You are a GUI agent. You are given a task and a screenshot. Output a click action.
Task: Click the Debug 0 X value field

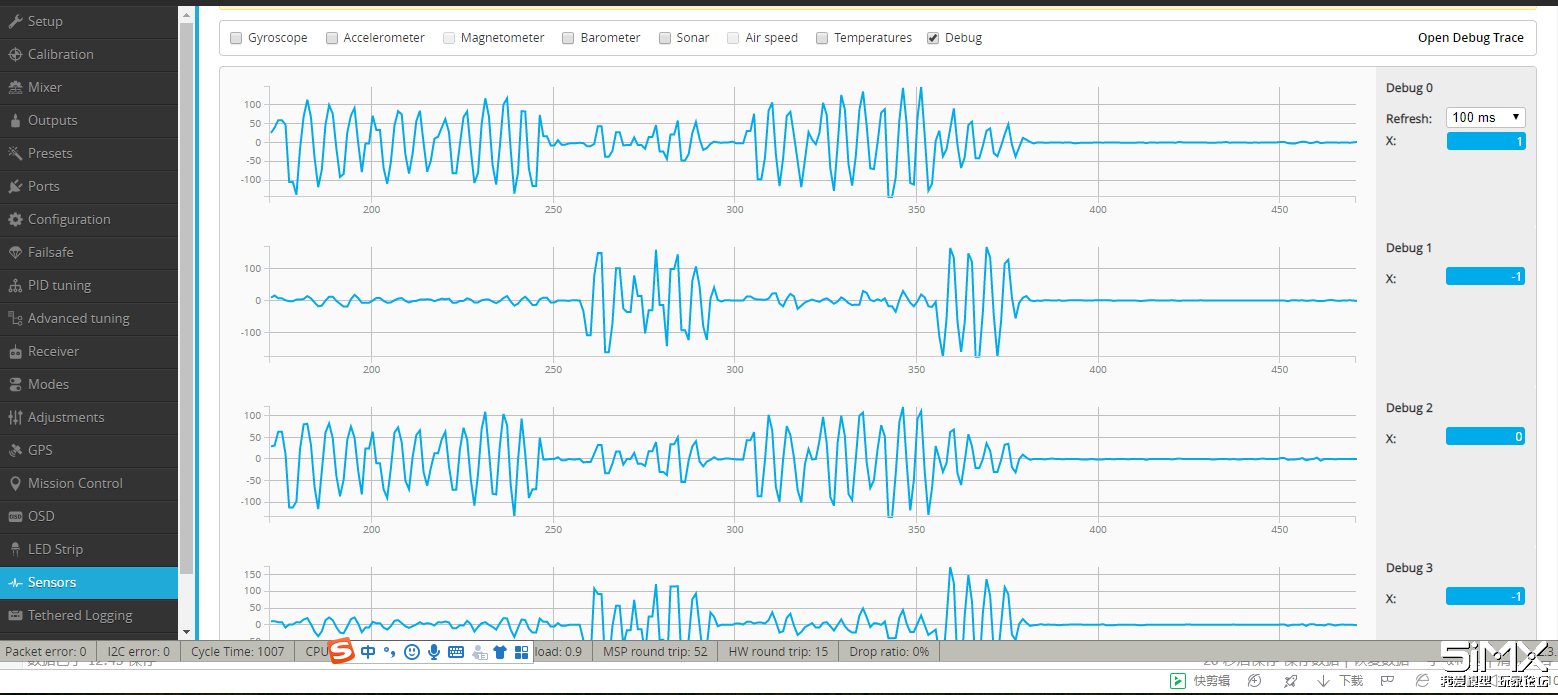pyautogui.click(x=1486, y=141)
